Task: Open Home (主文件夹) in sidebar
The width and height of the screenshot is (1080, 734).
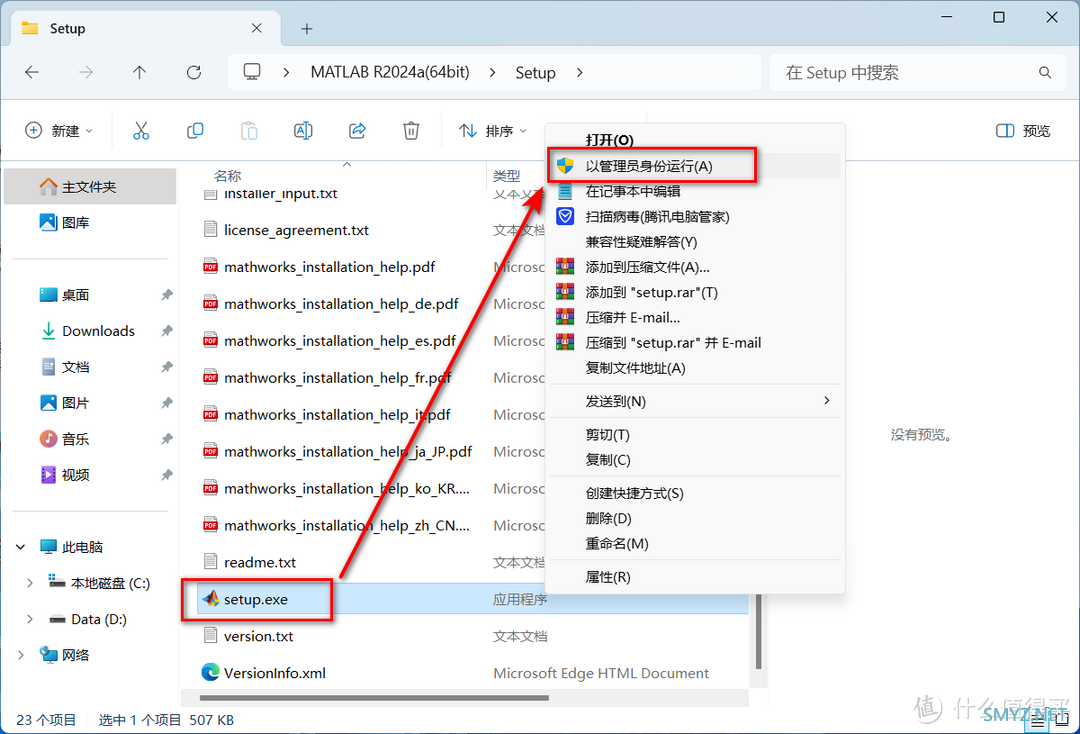Action: coord(90,187)
